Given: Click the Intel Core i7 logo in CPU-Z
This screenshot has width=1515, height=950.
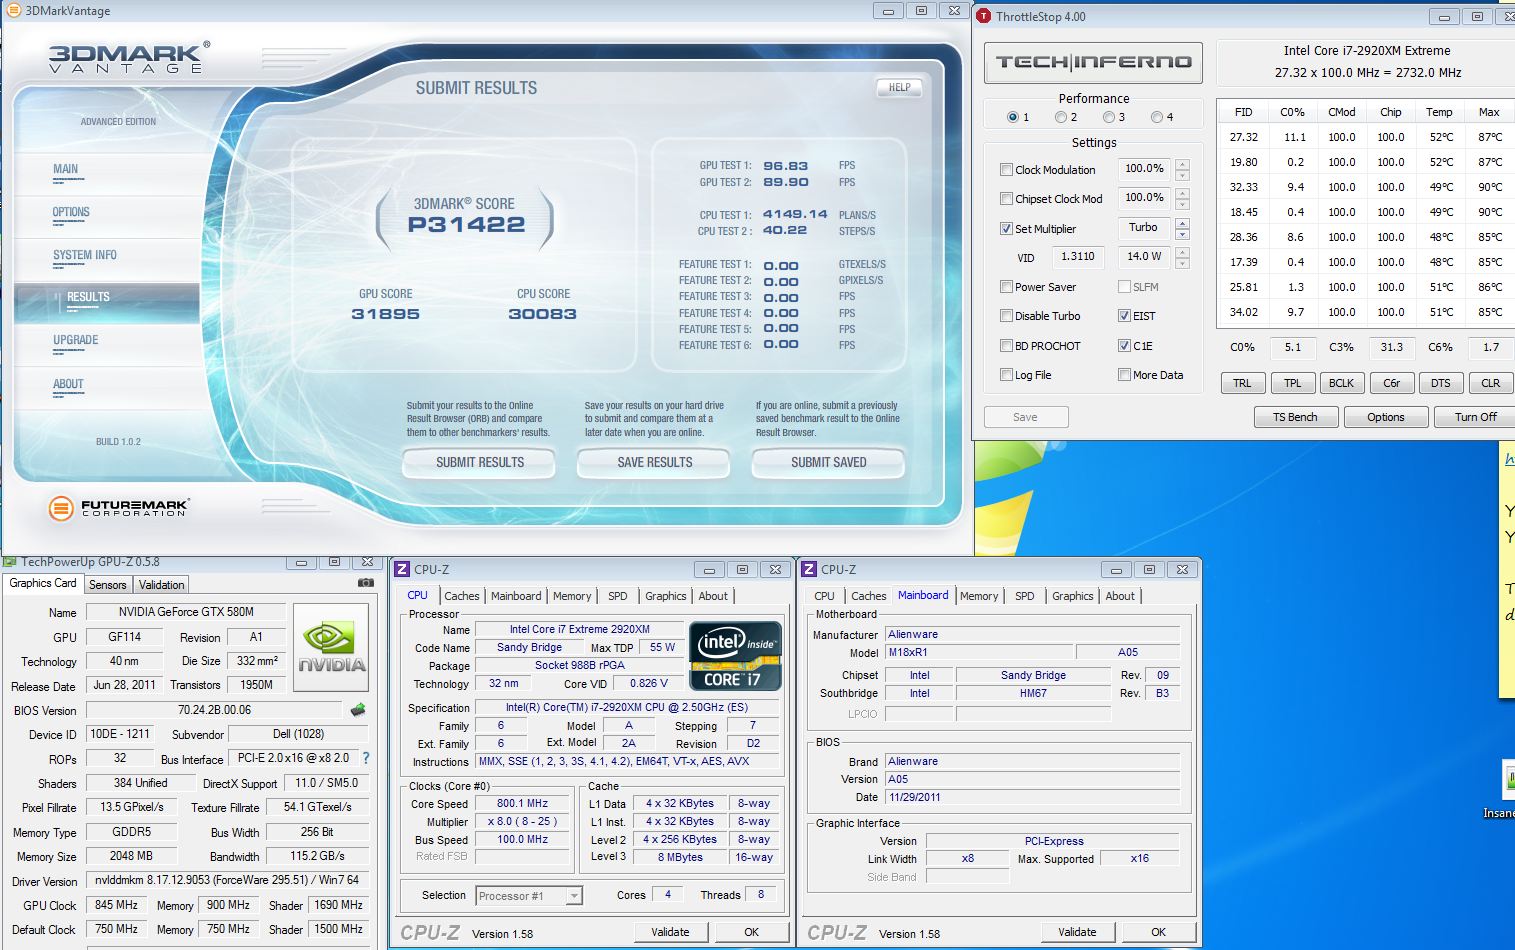Looking at the screenshot, I should pyautogui.click(x=735, y=657).
